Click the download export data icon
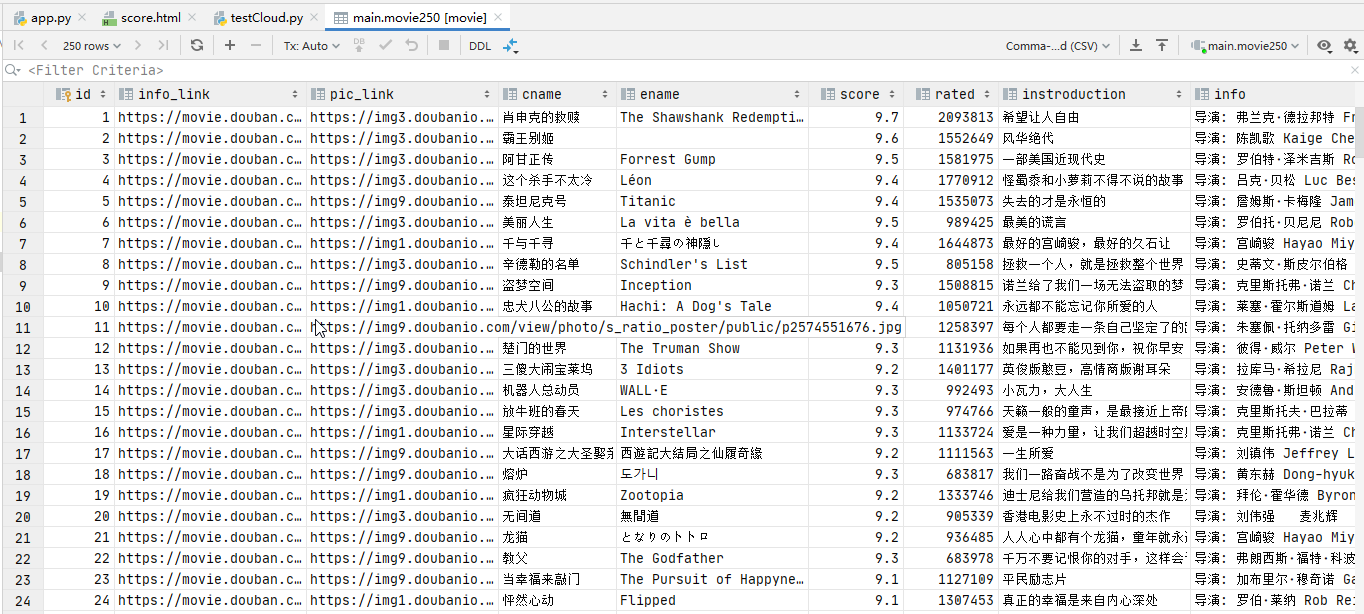Viewport: 1364px width, 614px height. coord(1136,46)
